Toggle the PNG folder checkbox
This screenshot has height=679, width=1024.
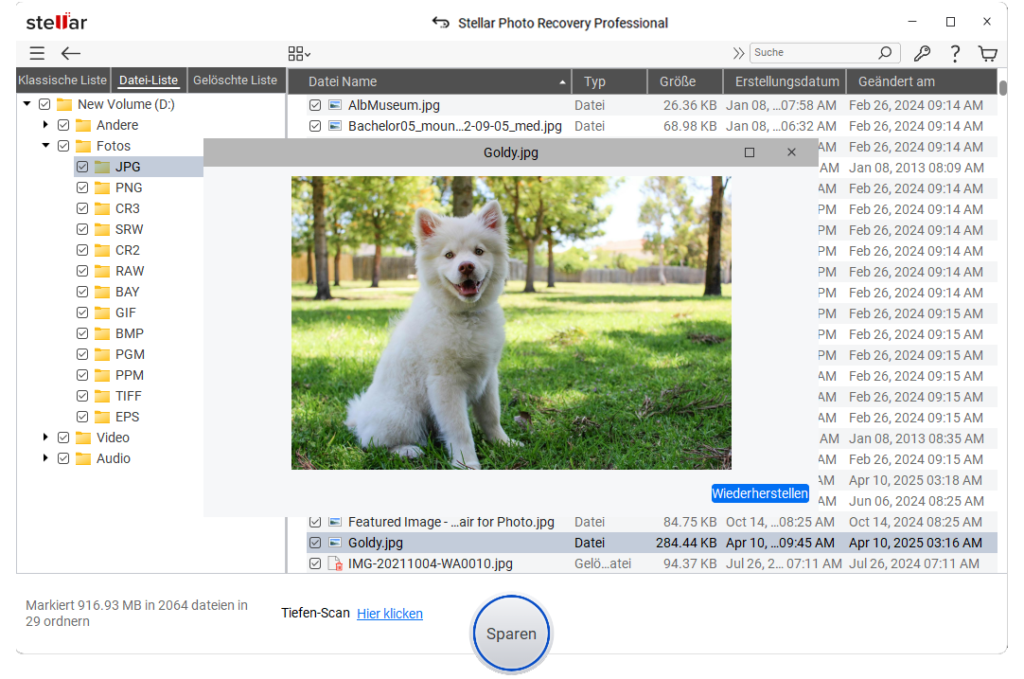82,187
